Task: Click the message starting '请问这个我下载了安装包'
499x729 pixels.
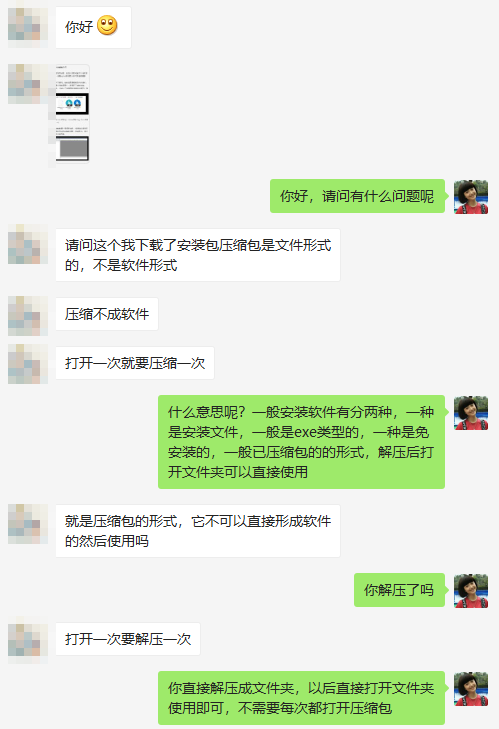Action: 198,255
